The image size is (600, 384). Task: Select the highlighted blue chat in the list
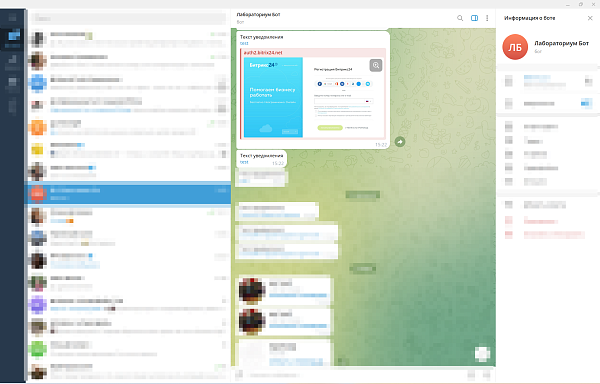pos(128,193)
